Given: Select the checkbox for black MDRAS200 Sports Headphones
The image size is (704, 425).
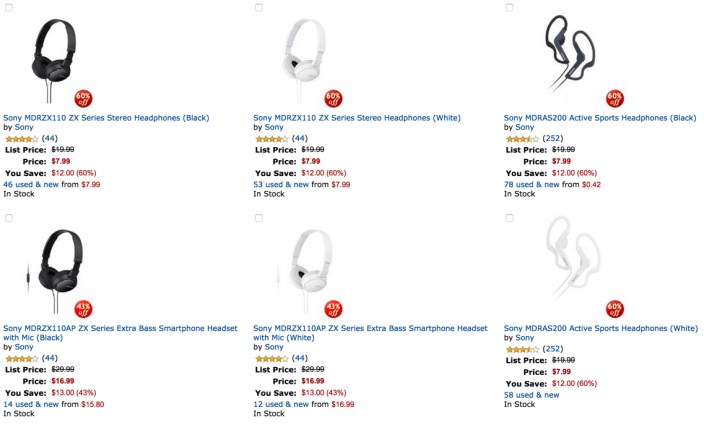Looking at the screenshot, I should point(509,7).
